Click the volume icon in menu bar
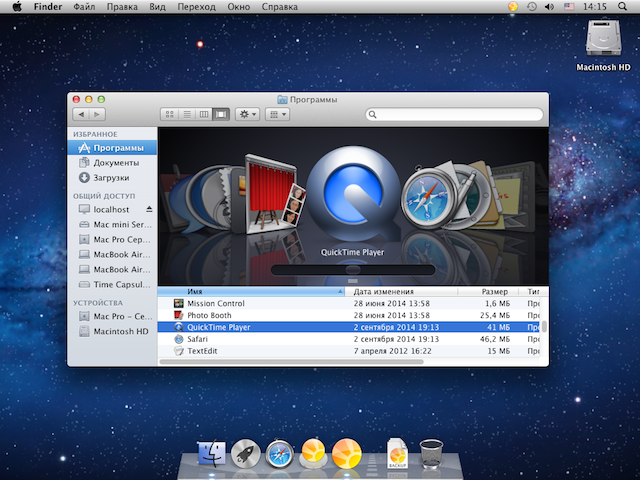Screen dimensions: 640x480 (549, 7)
